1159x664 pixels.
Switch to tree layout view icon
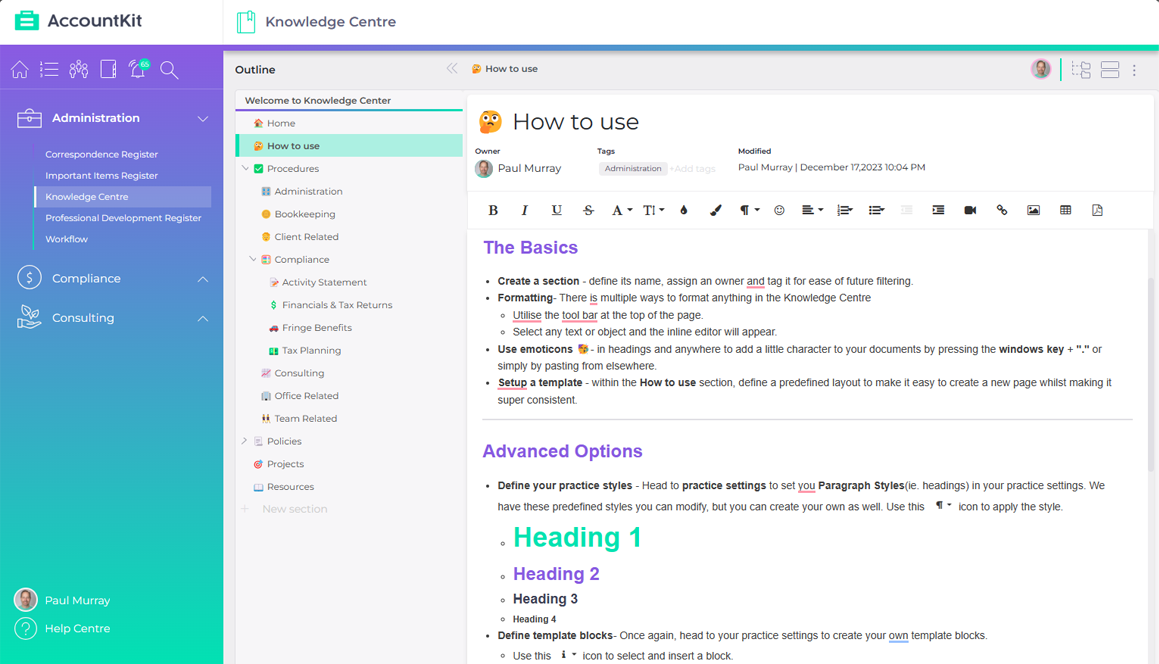pos(1081,70)
